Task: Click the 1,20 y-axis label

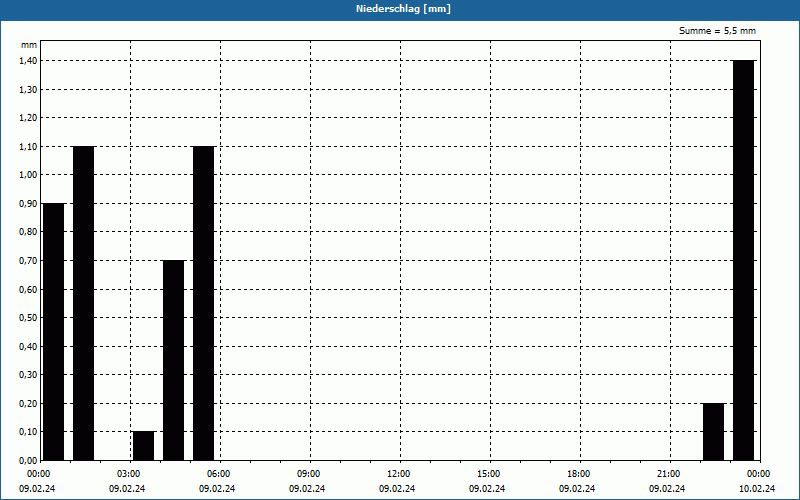Action: coord(28,118)
